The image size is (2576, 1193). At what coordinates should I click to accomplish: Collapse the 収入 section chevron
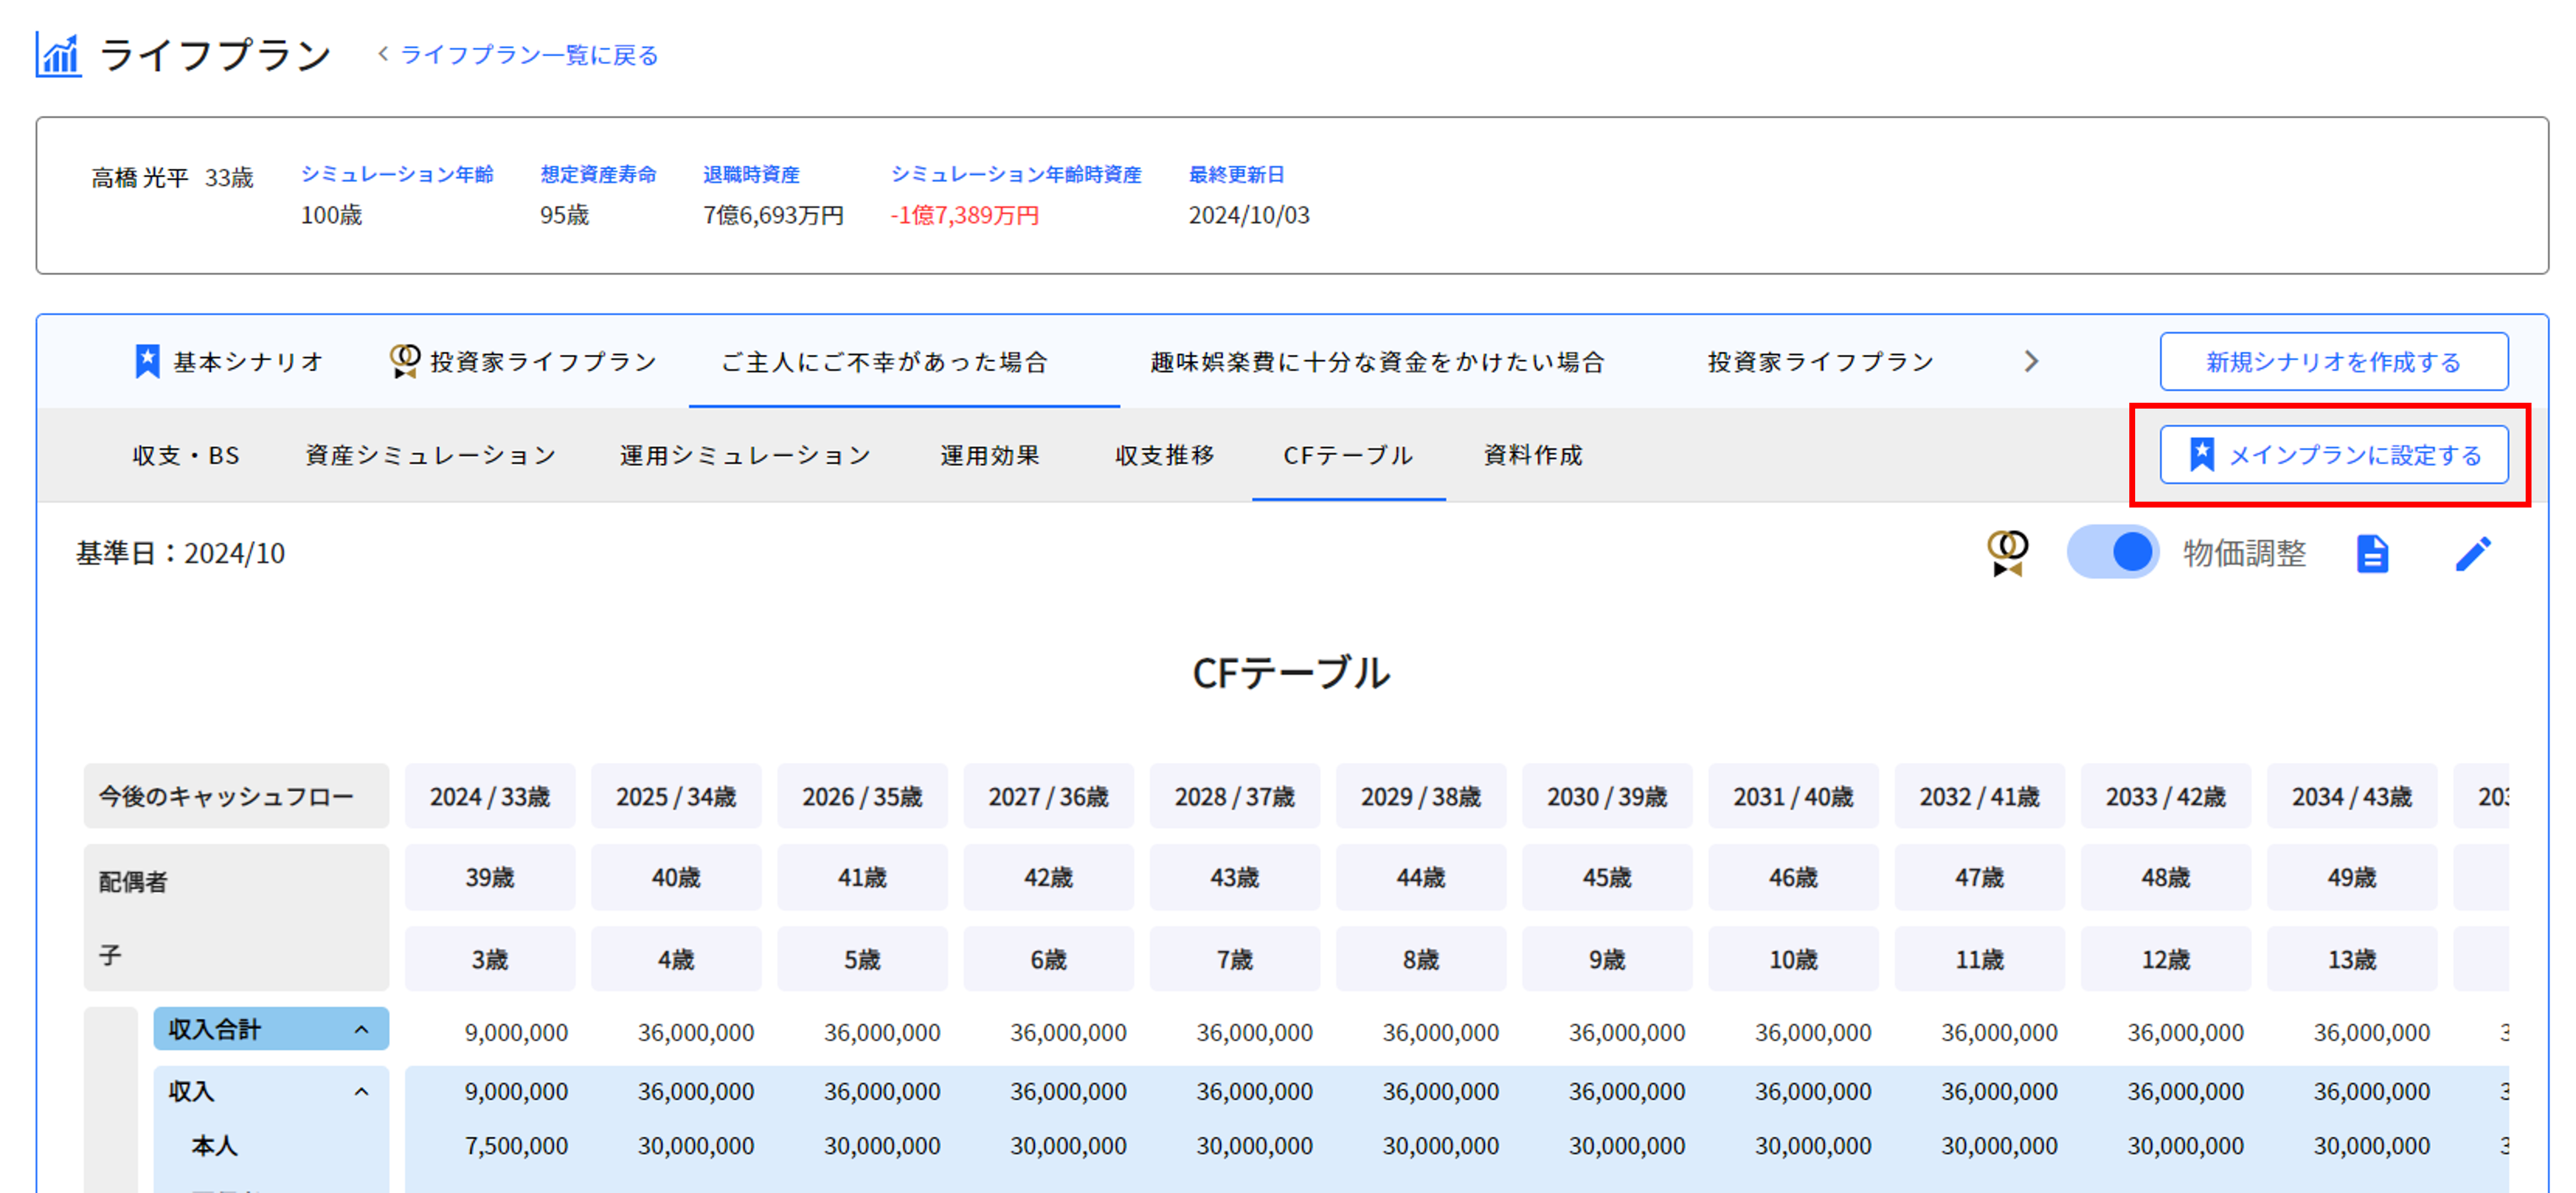[x=361, y=1092]
